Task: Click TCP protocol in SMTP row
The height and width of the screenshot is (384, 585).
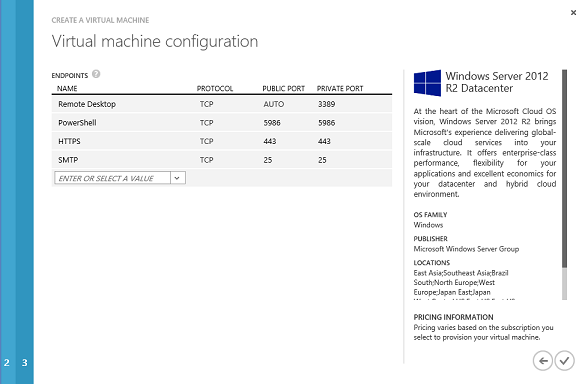Action: click(206, 160)
